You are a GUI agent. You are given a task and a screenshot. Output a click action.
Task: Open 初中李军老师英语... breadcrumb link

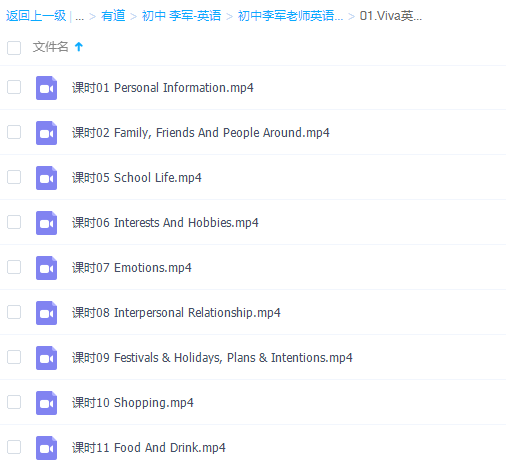pyautogui.click(x=290, y=16)
